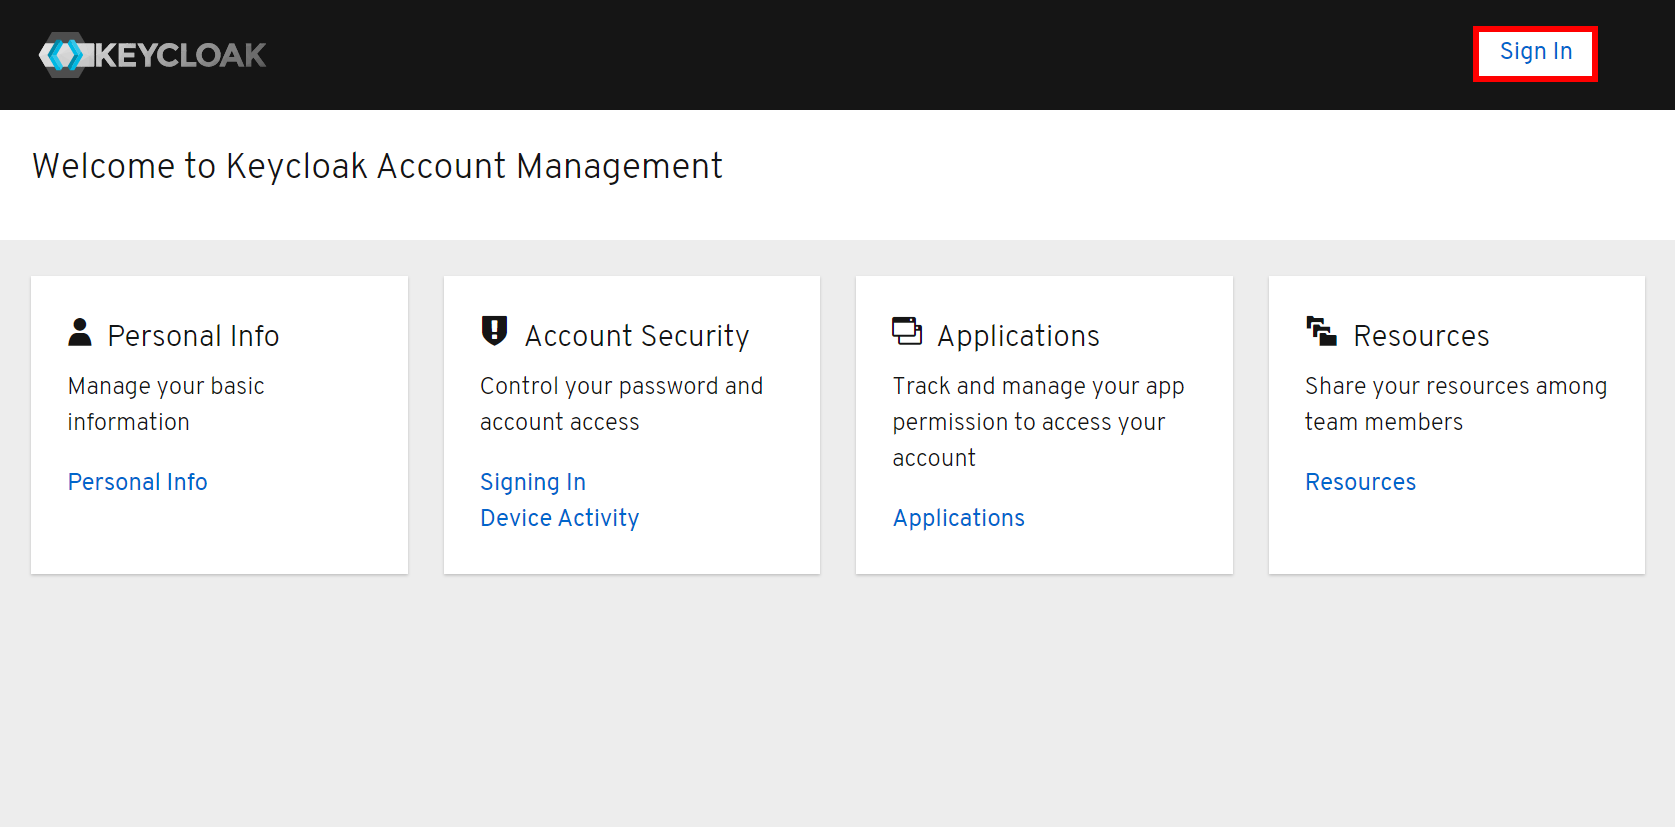Image resolution: width=1675 pixels, height=827 pixels.
Task: Open the blue Applications link
Action: (958, 518)
